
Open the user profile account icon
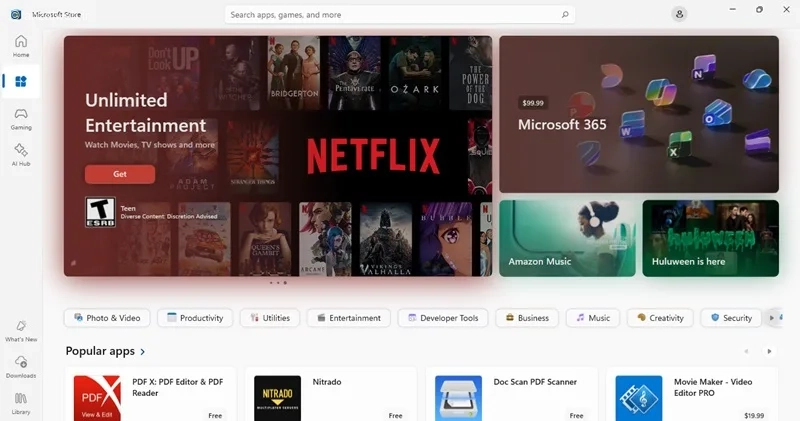(679, 14)
